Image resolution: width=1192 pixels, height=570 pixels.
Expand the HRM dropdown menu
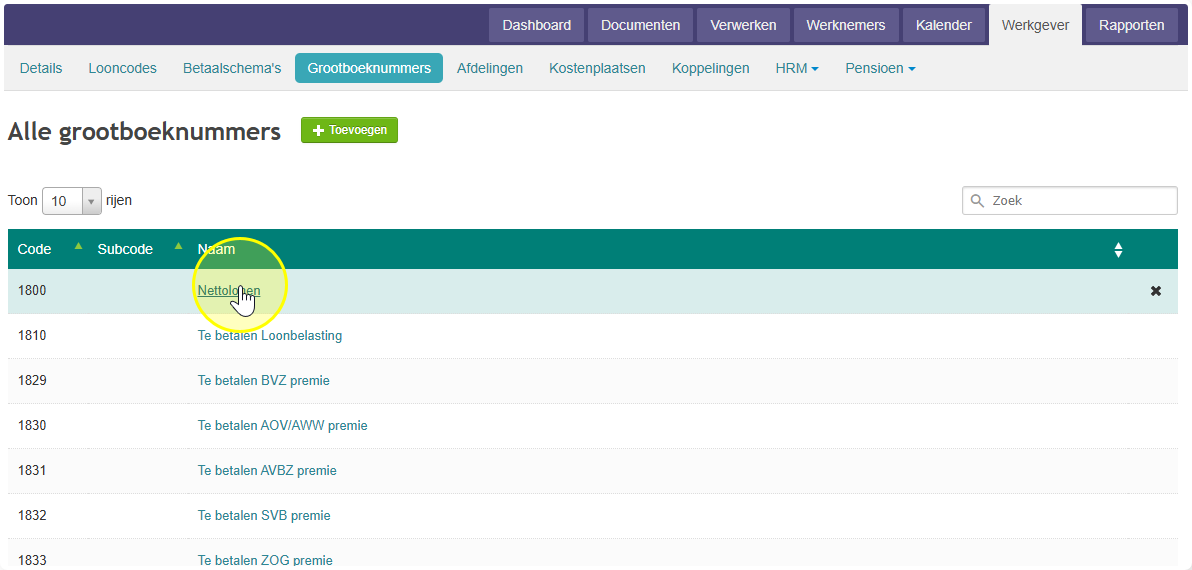[797, 68]
